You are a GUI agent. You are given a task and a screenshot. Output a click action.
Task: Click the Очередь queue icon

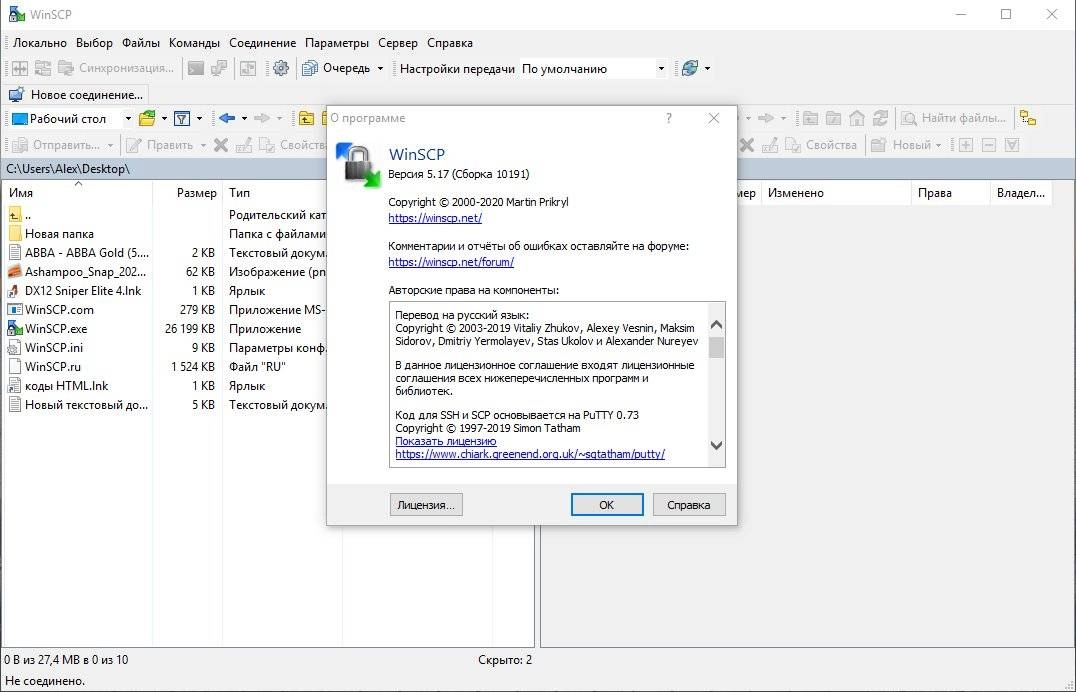pos(310,68)
